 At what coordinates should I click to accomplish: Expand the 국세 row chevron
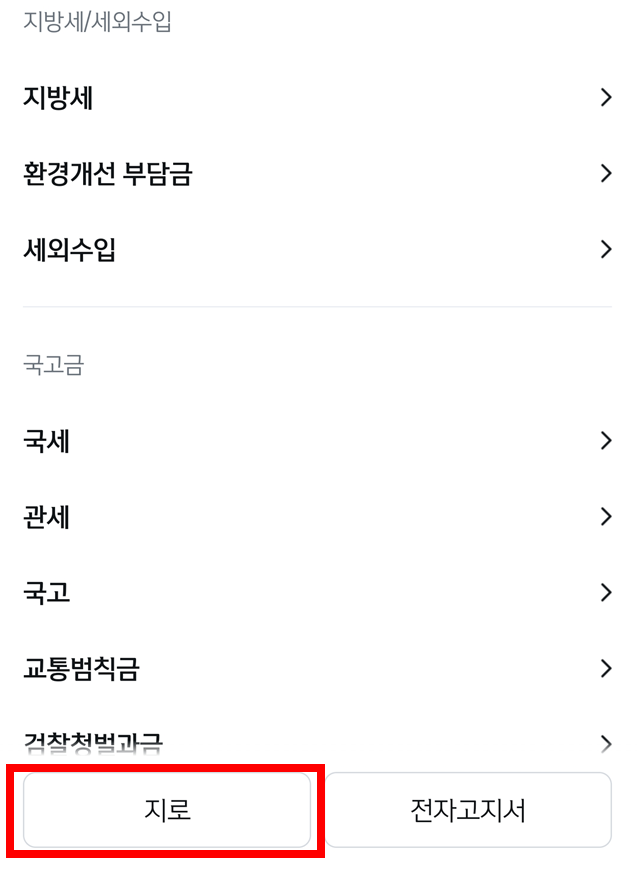(606, 441)
